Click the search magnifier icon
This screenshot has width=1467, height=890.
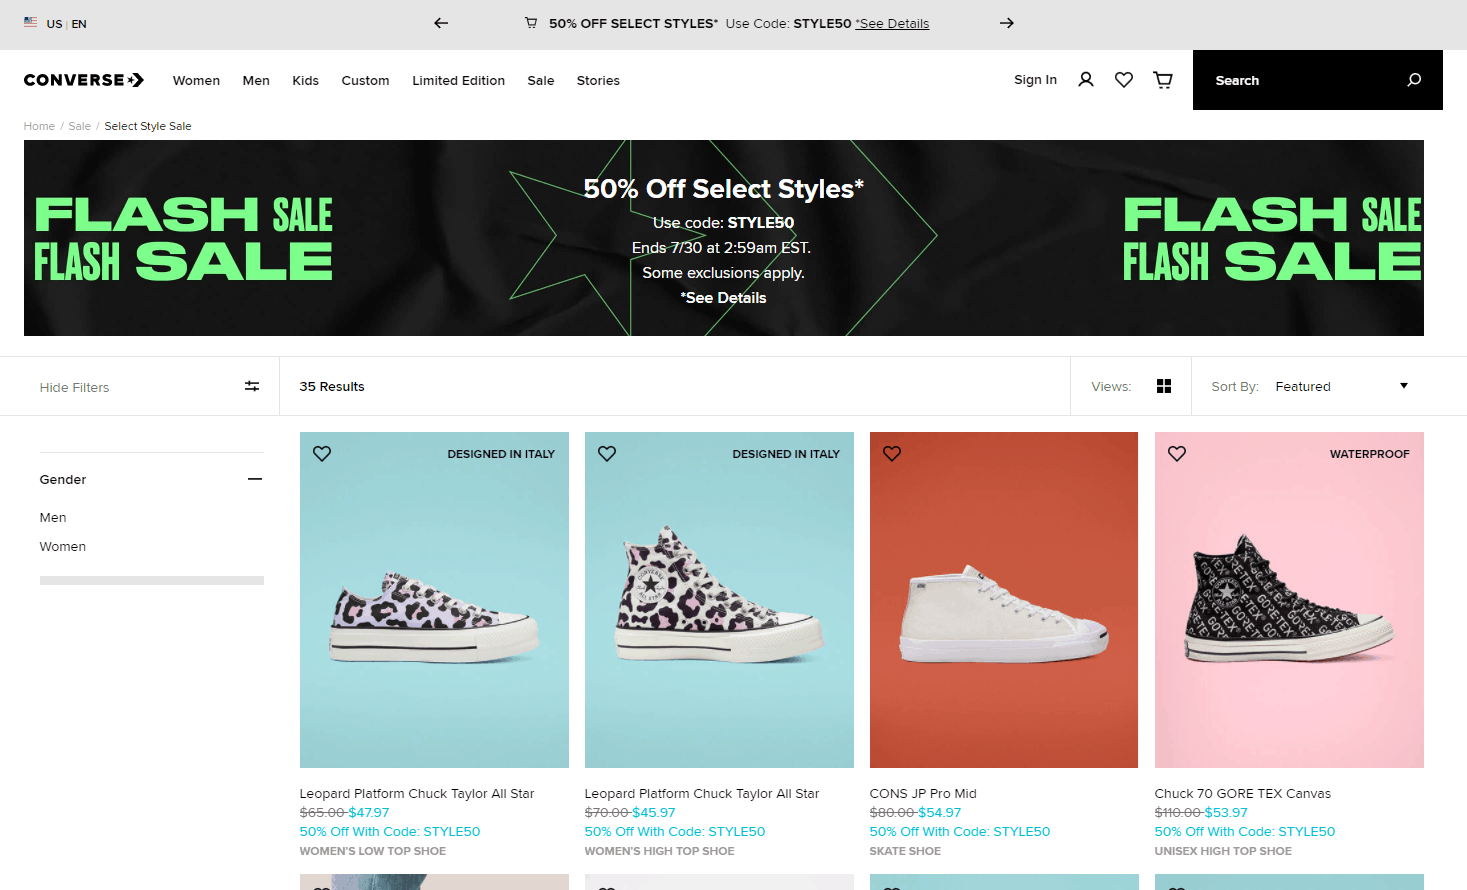click(1414, 80)
